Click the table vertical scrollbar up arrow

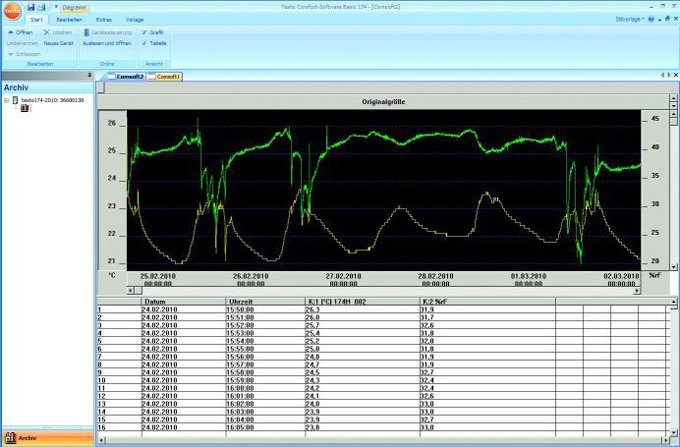[x=673, y=301]
